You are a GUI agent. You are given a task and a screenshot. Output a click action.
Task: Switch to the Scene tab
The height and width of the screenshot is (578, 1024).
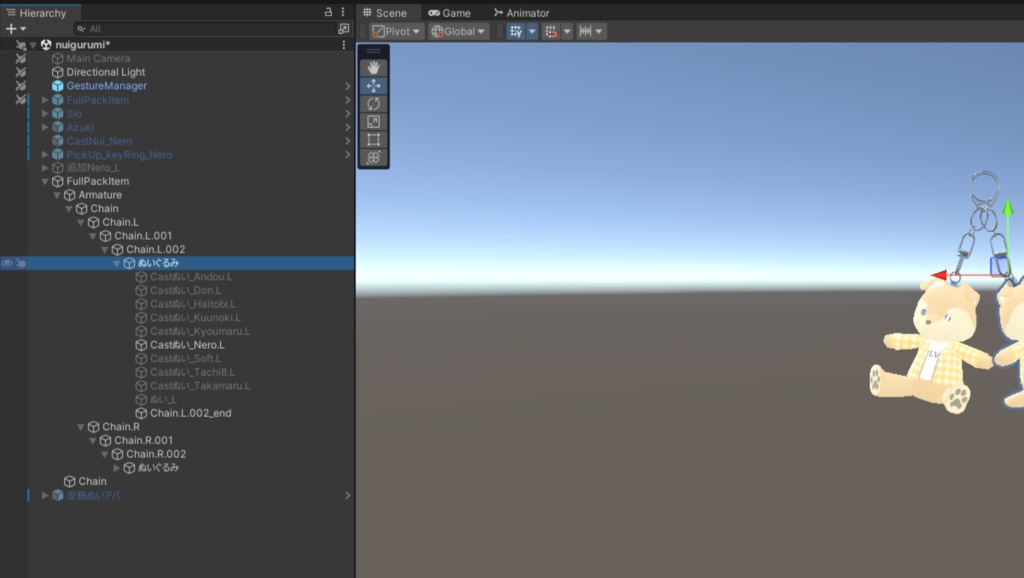pos(385,12)
